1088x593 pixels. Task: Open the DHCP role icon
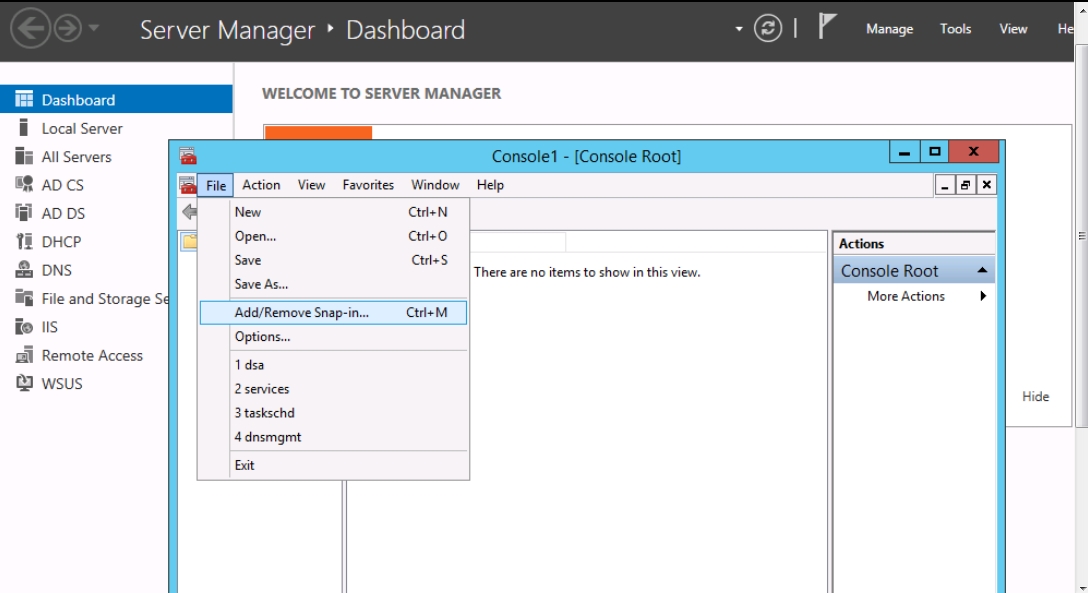tap(24, 241)
